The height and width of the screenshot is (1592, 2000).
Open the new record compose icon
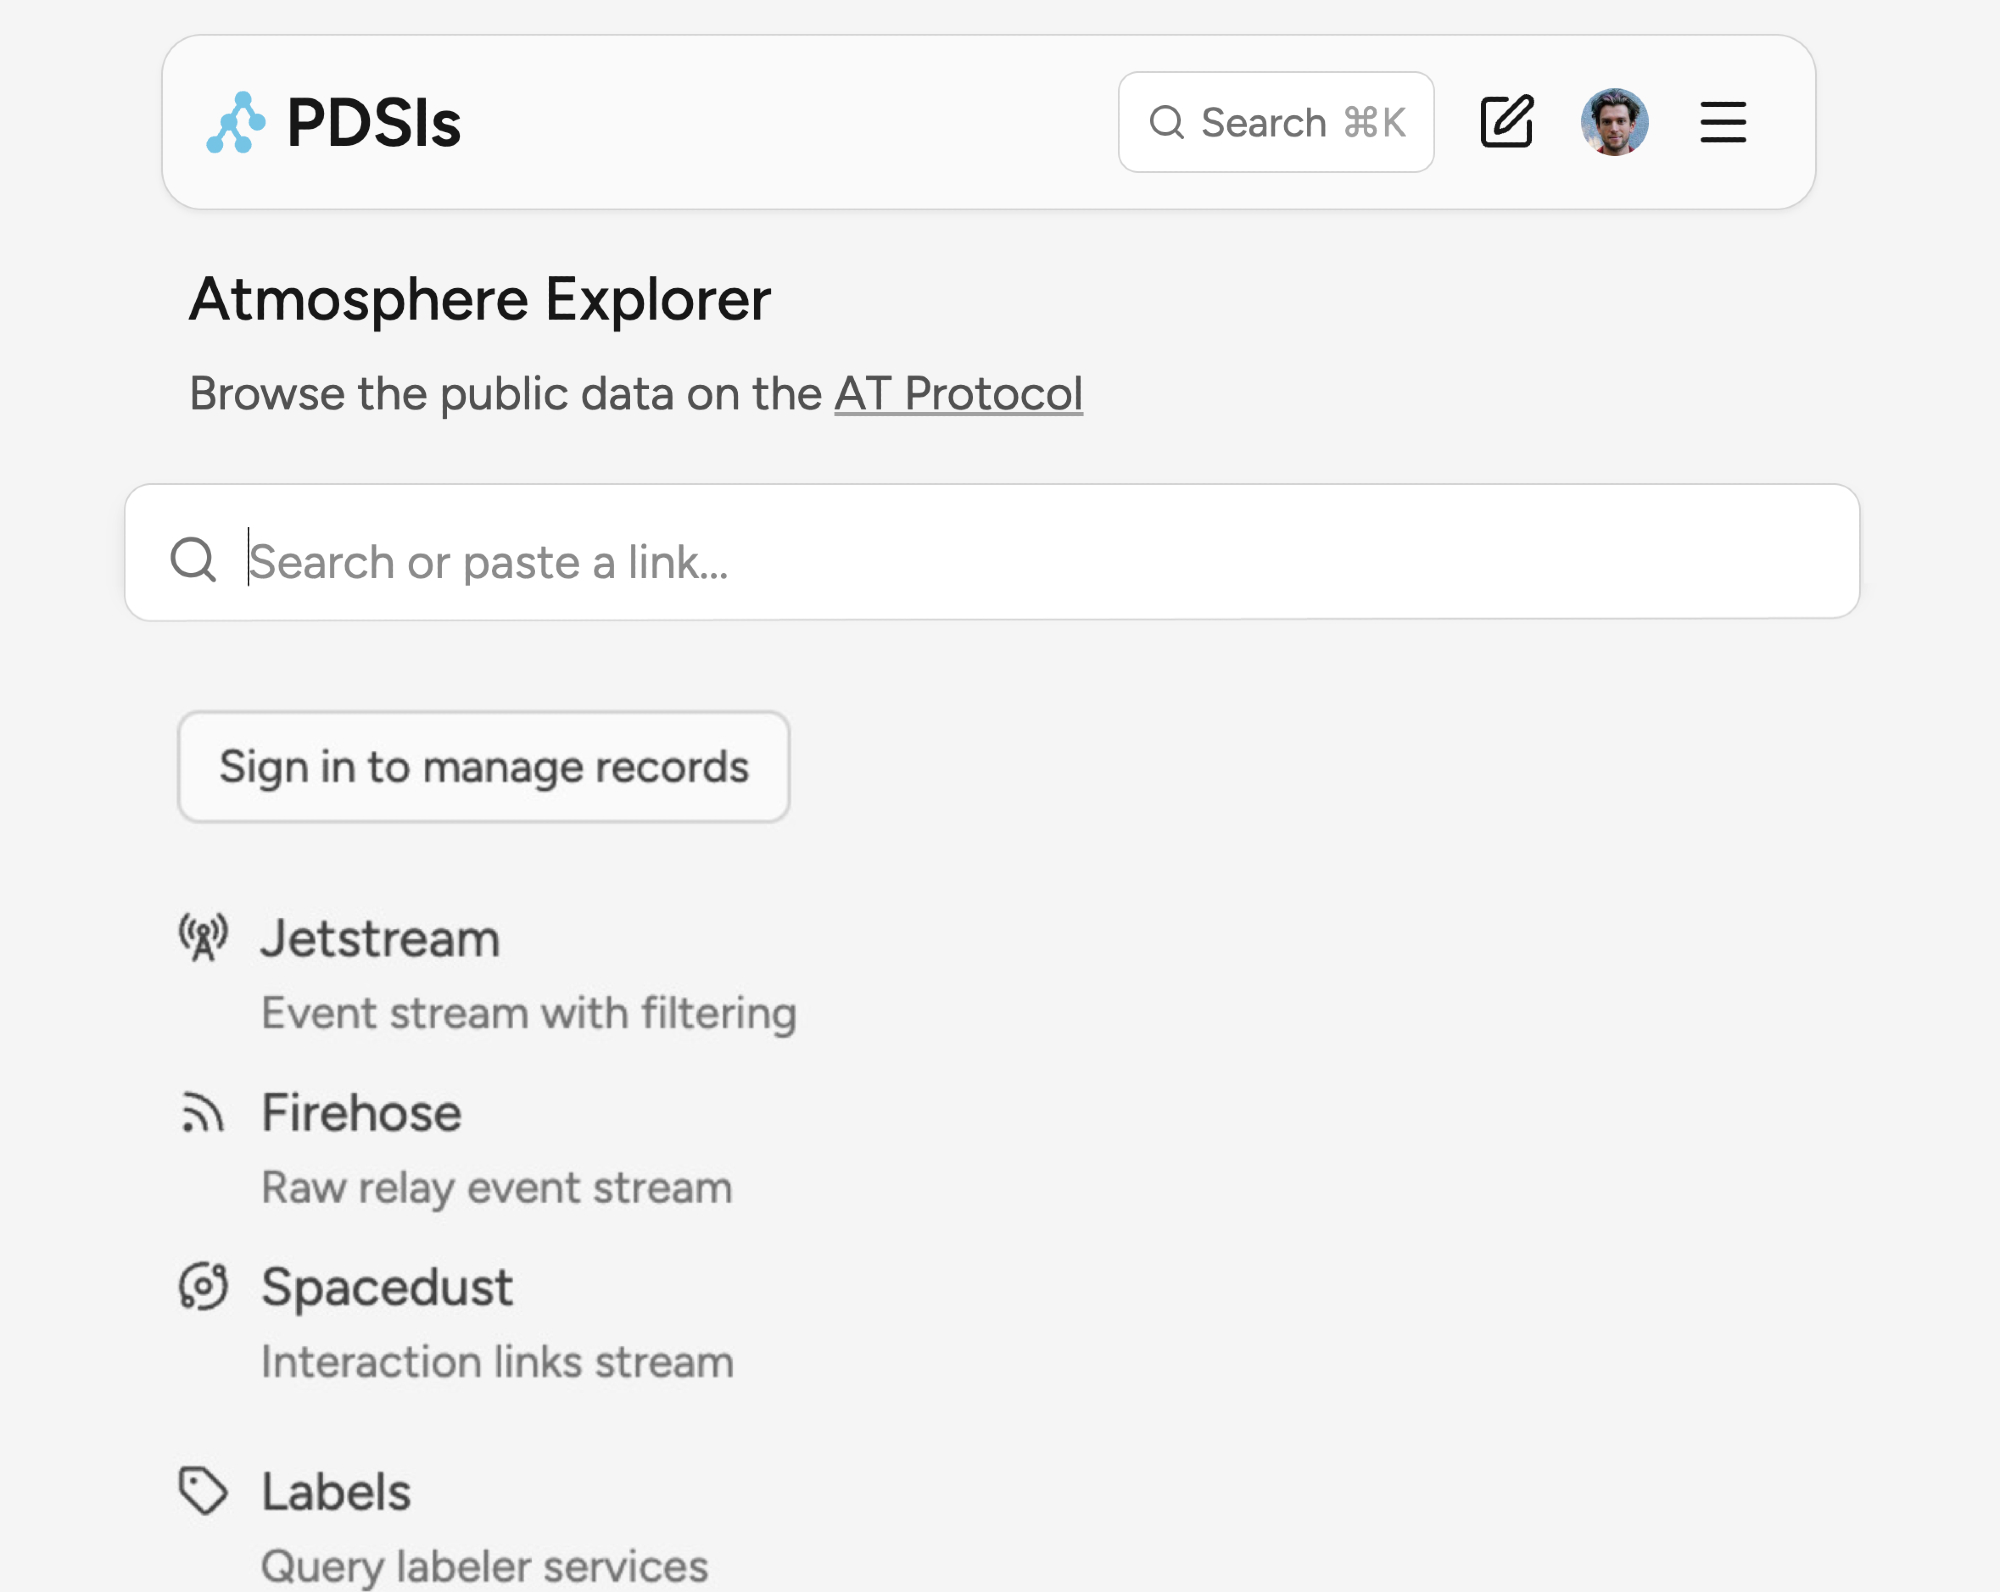click(x=1506, y=122)
